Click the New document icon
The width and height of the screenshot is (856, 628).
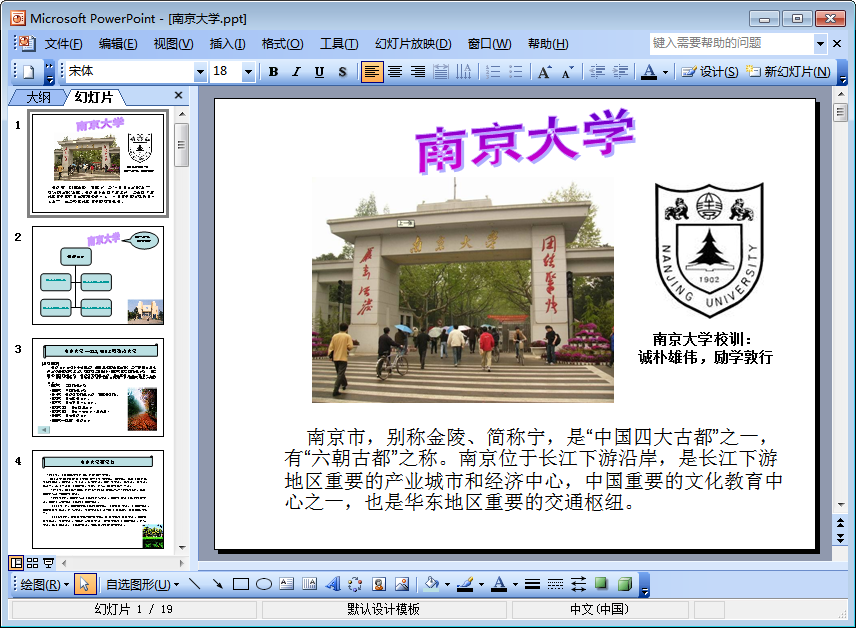coord(28,72)
